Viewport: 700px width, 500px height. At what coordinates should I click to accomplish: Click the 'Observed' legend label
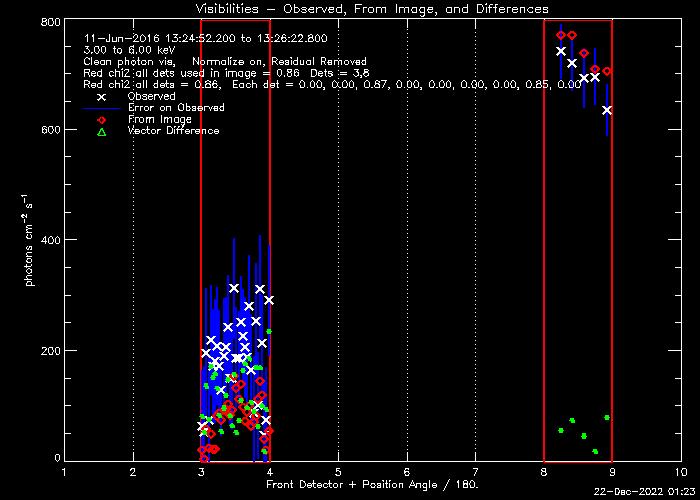coord(151,96)
